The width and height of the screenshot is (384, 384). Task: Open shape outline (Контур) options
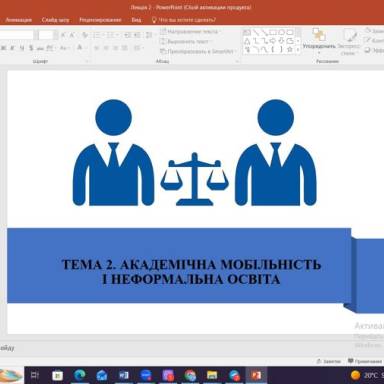[374, 40]
